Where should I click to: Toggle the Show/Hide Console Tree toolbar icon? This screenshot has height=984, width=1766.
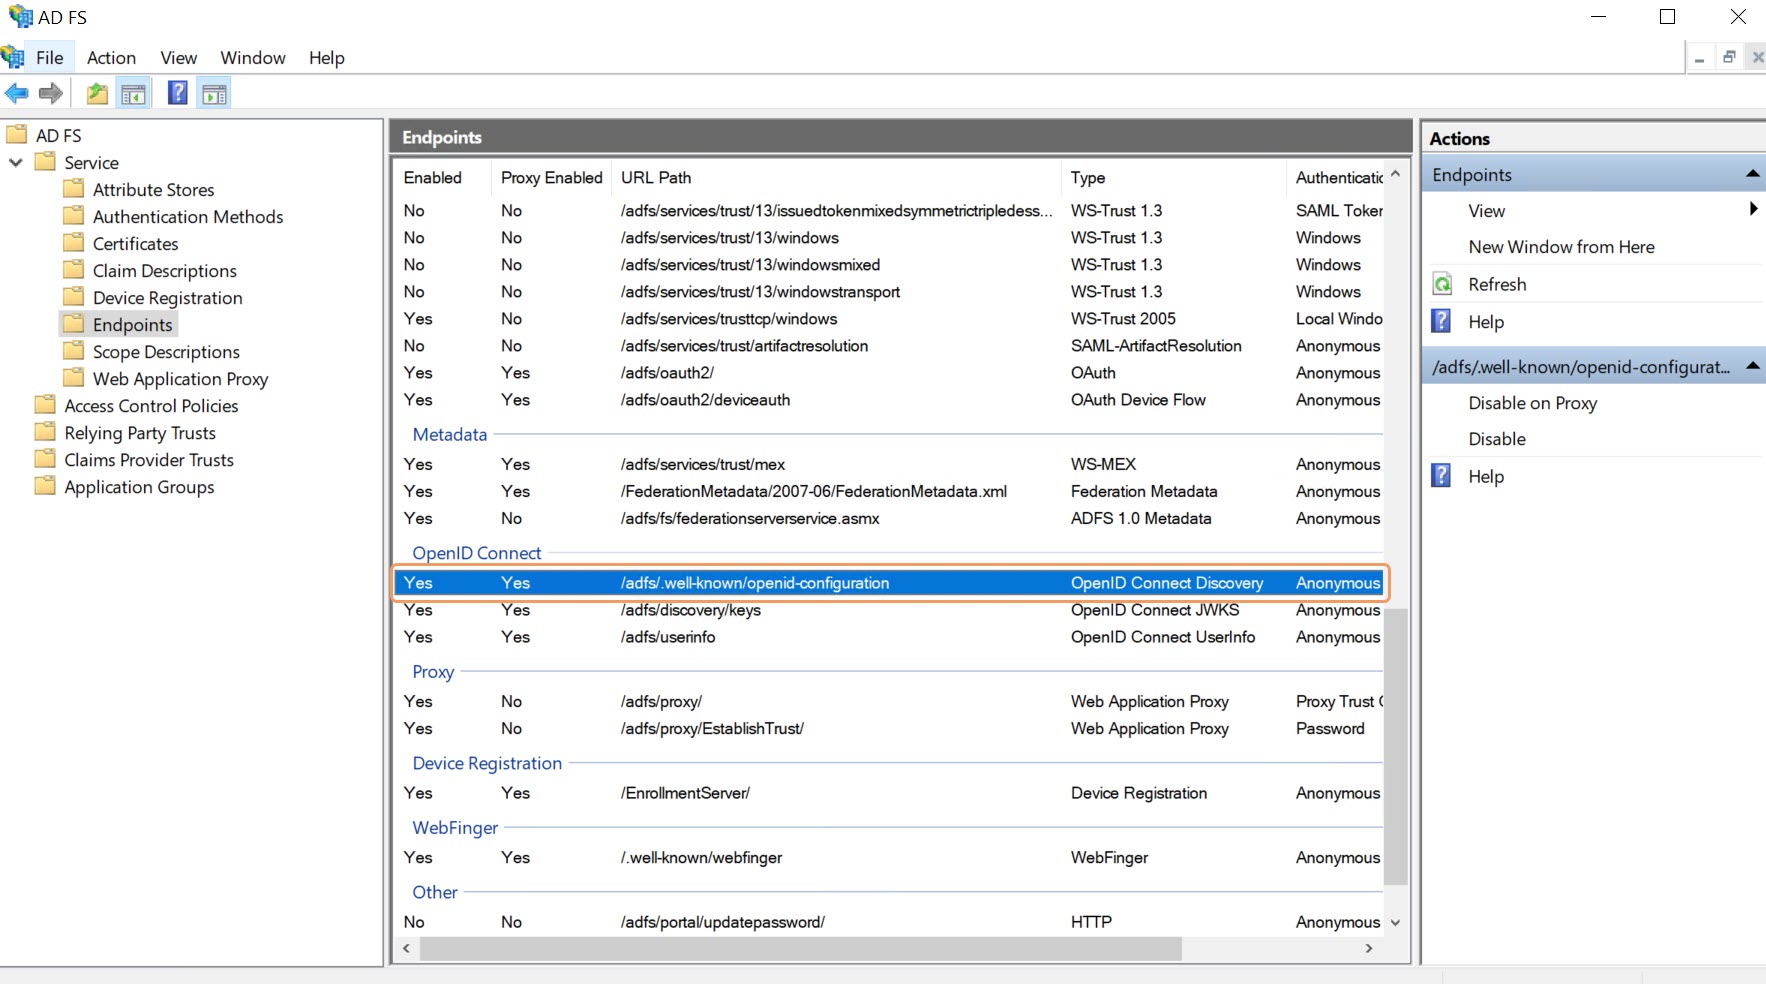133,93
